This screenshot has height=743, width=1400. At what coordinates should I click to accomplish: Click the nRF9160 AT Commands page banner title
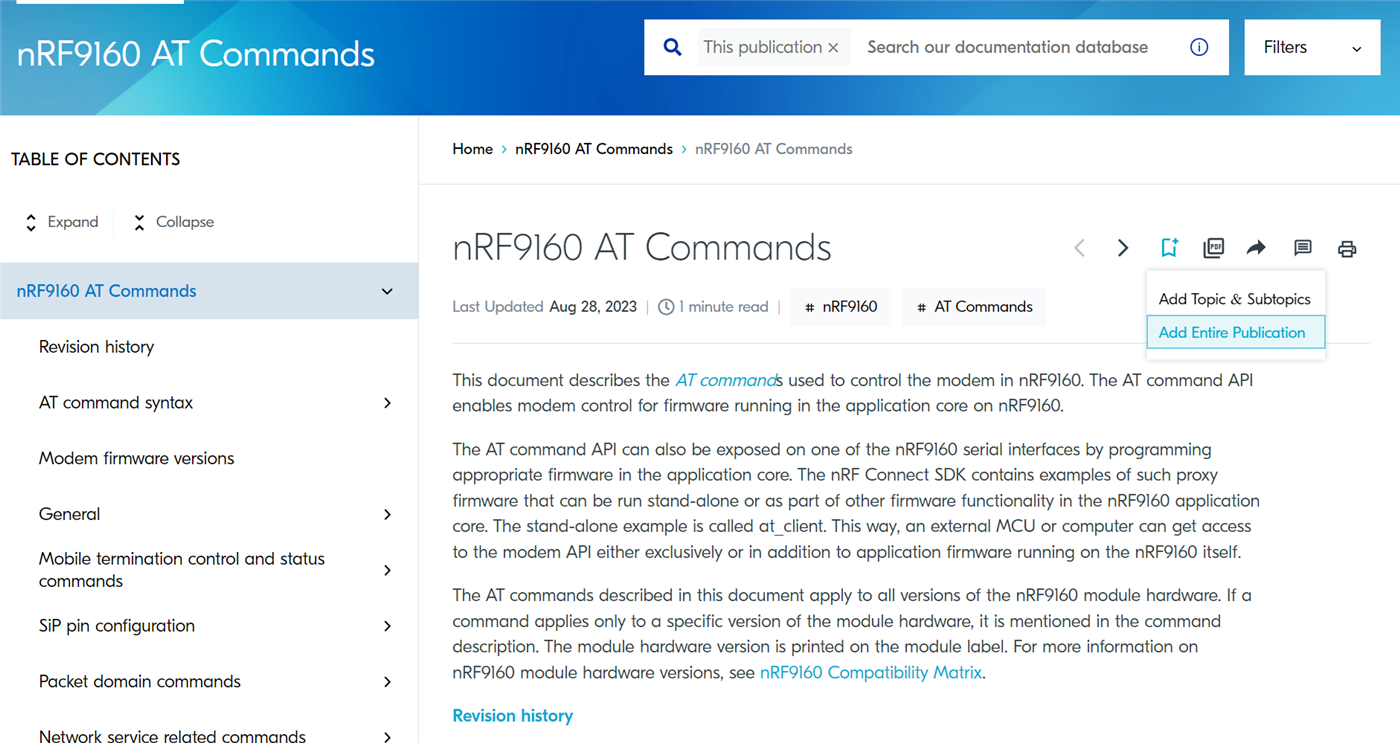click(x=196, y=54)
